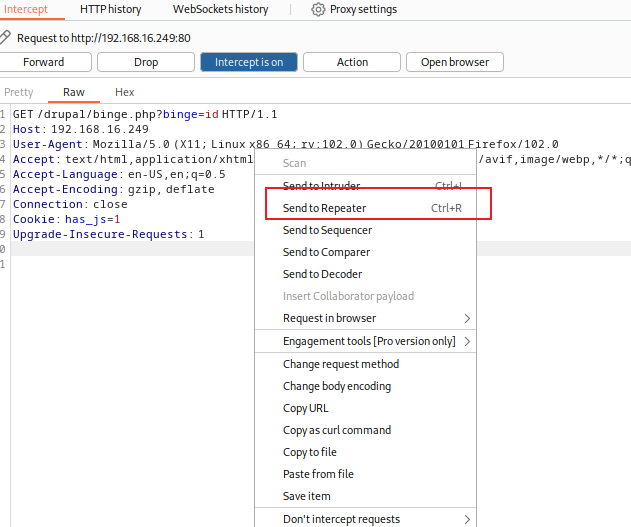This screenshot has height=527, width=631.
Task: Open the Action dropdown button
Action: click(x=352, y=62)
